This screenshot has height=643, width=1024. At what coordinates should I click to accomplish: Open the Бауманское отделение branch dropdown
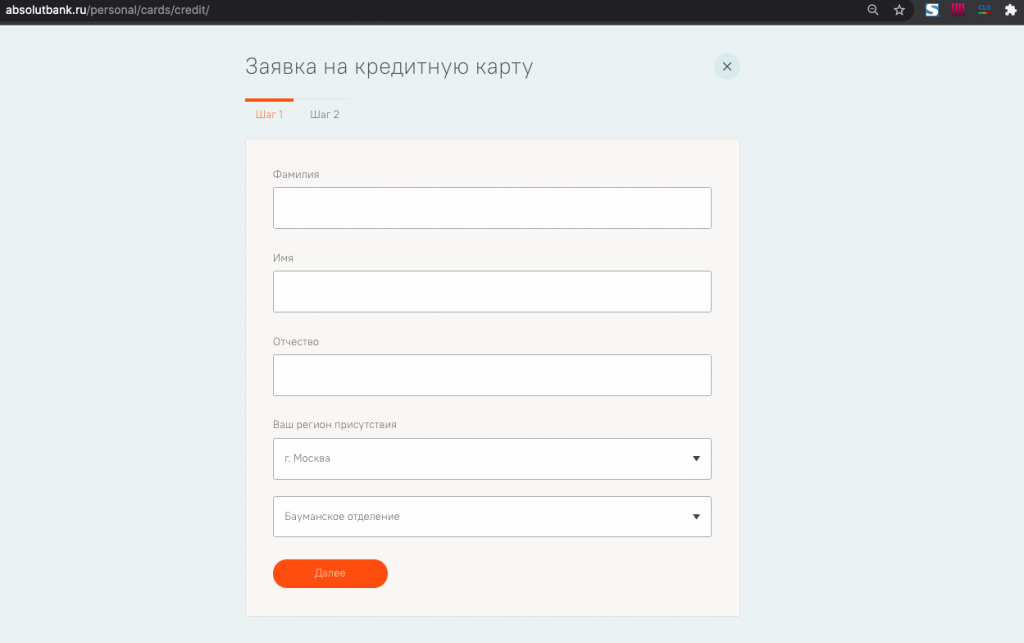pos(480,517)
